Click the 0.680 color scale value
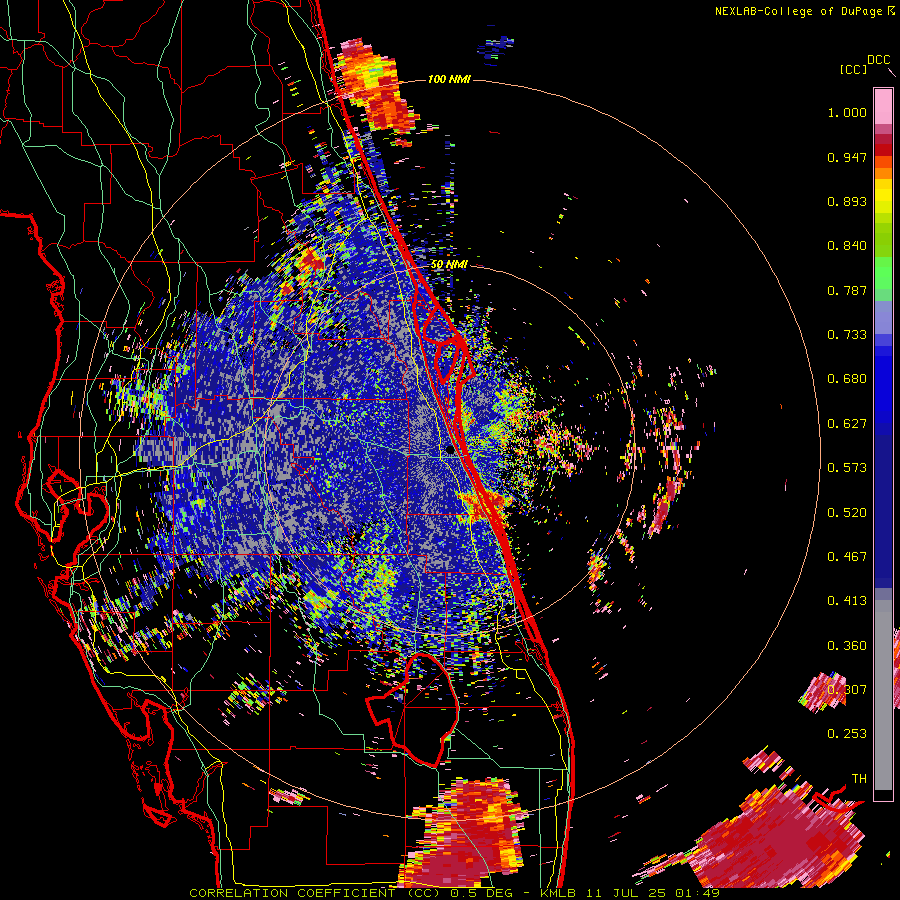The width and height of the screenshot is (900, 900). pyautogui.click(x=847, y=379)
